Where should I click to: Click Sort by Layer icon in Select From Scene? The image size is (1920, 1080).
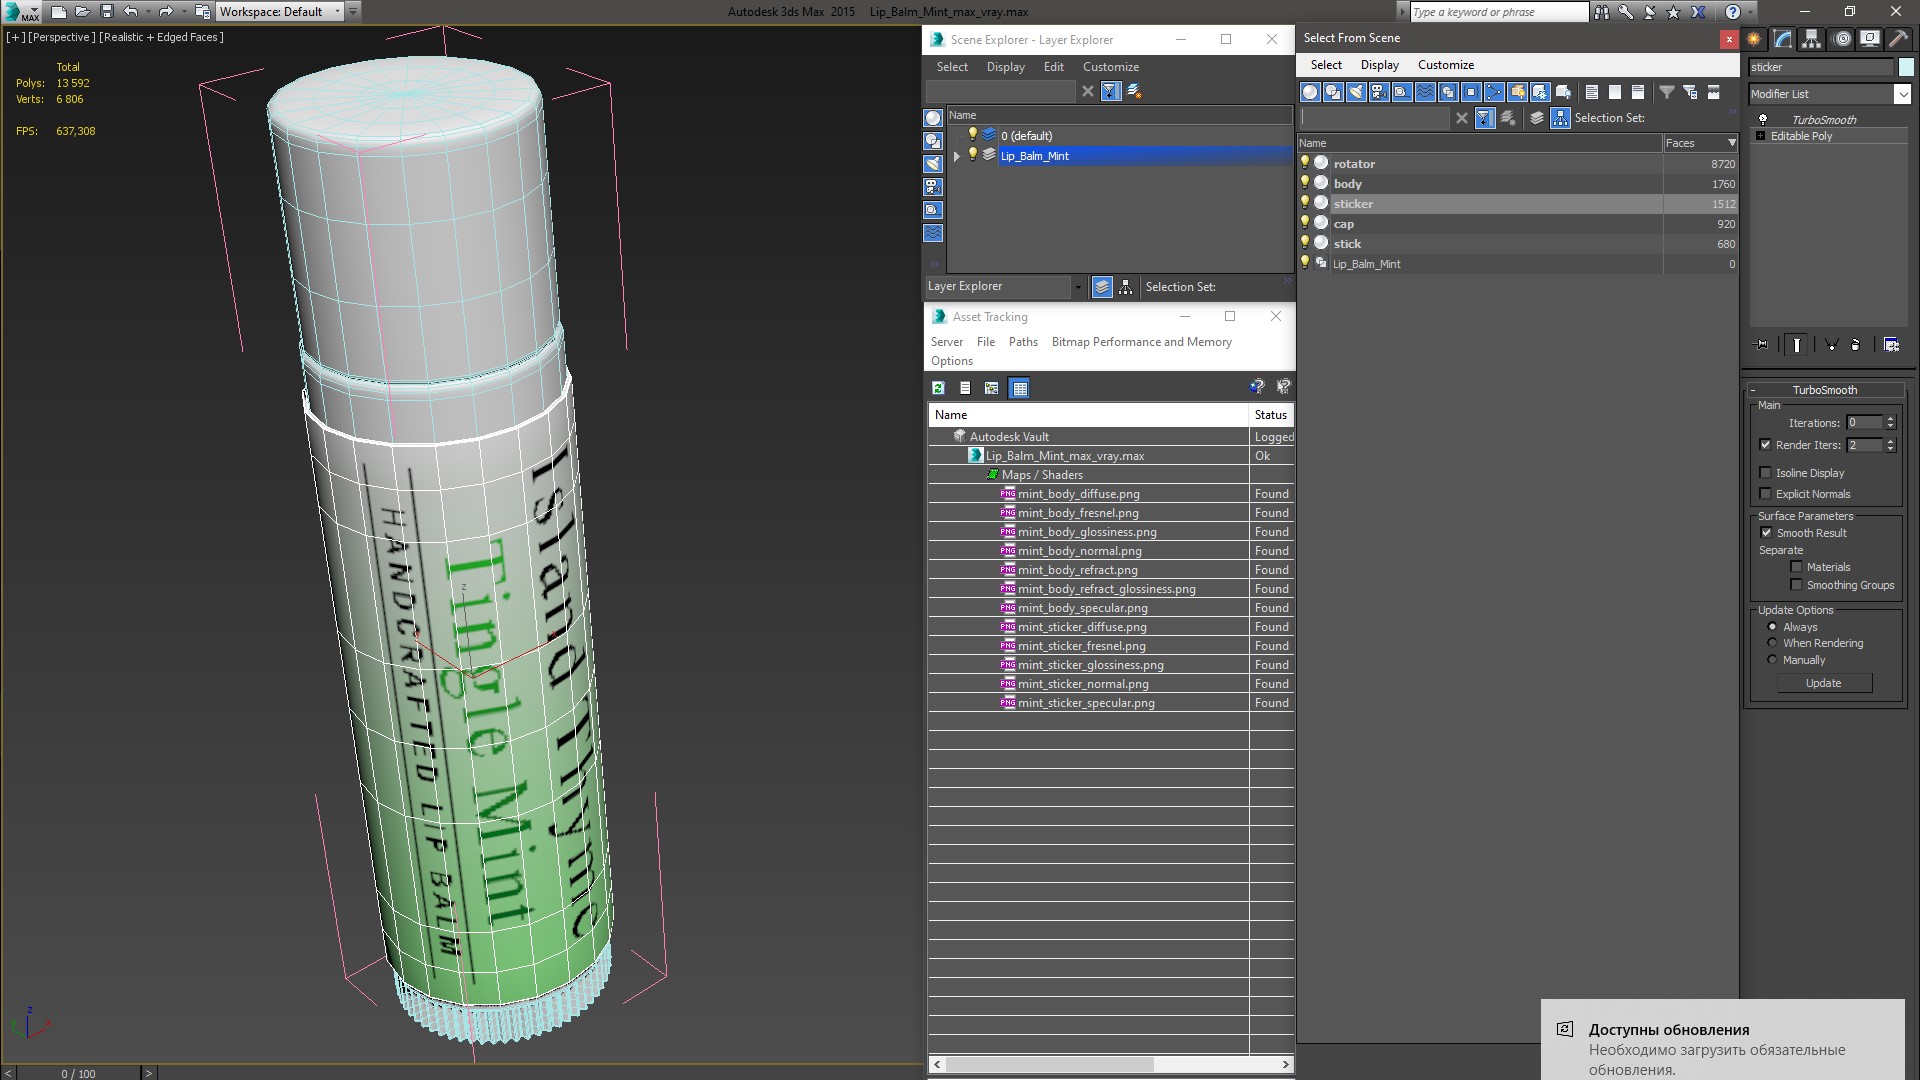[x=1537, y=118]
